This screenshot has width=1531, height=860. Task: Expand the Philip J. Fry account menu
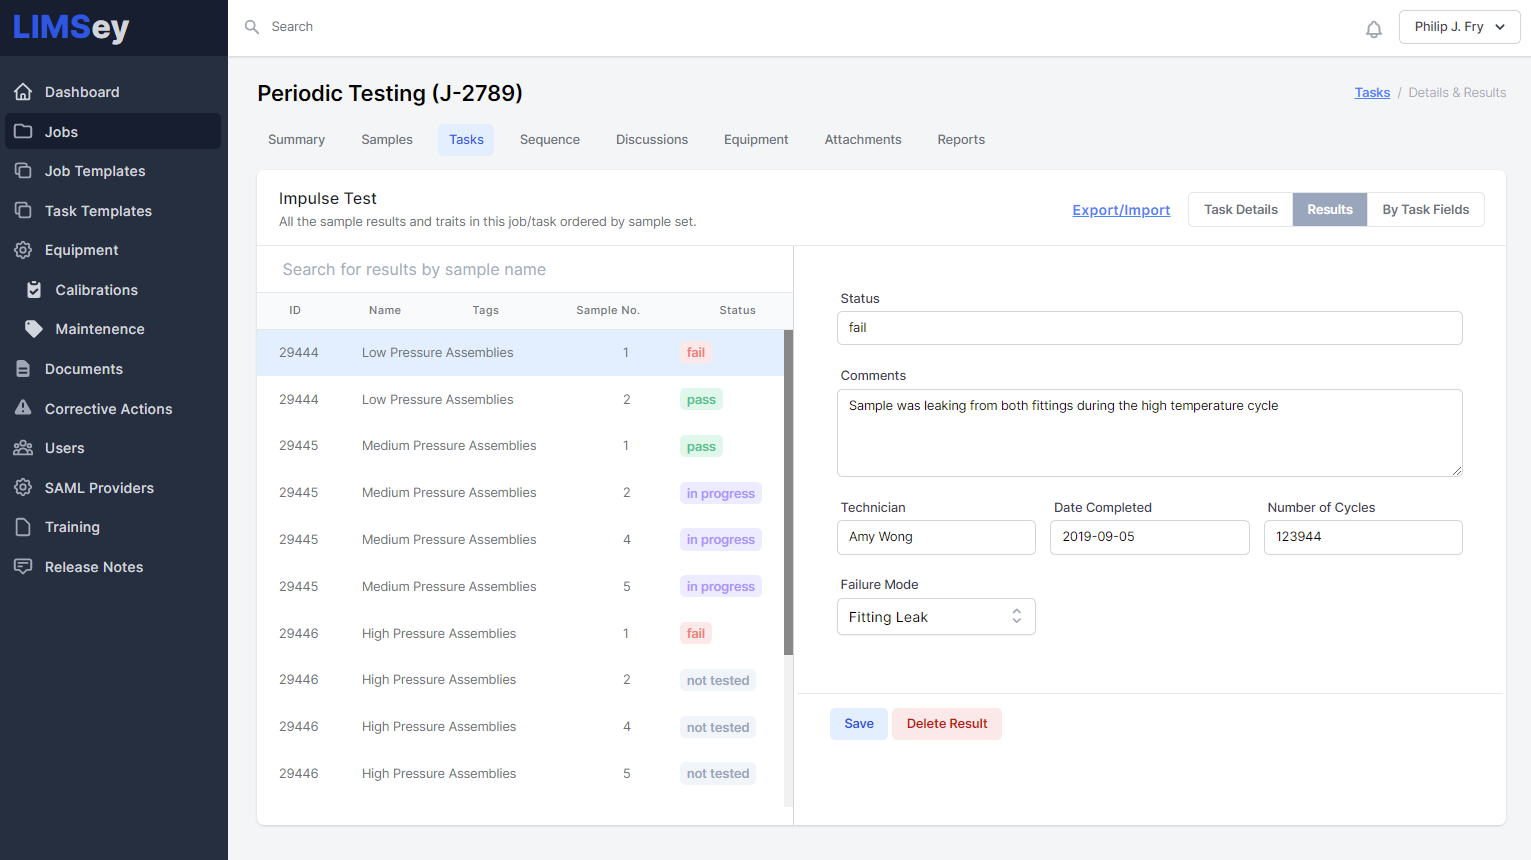click(1459, 27)
